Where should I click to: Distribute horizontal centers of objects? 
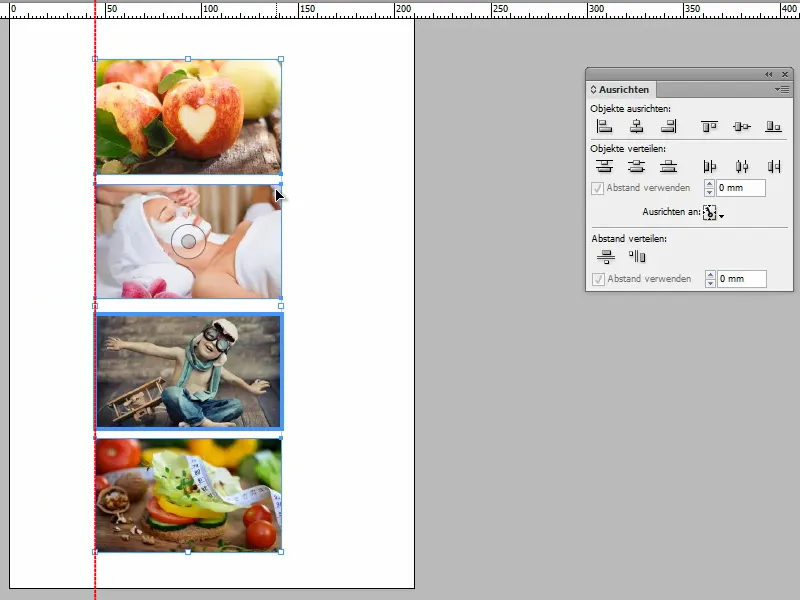click(x=741, y=166)
